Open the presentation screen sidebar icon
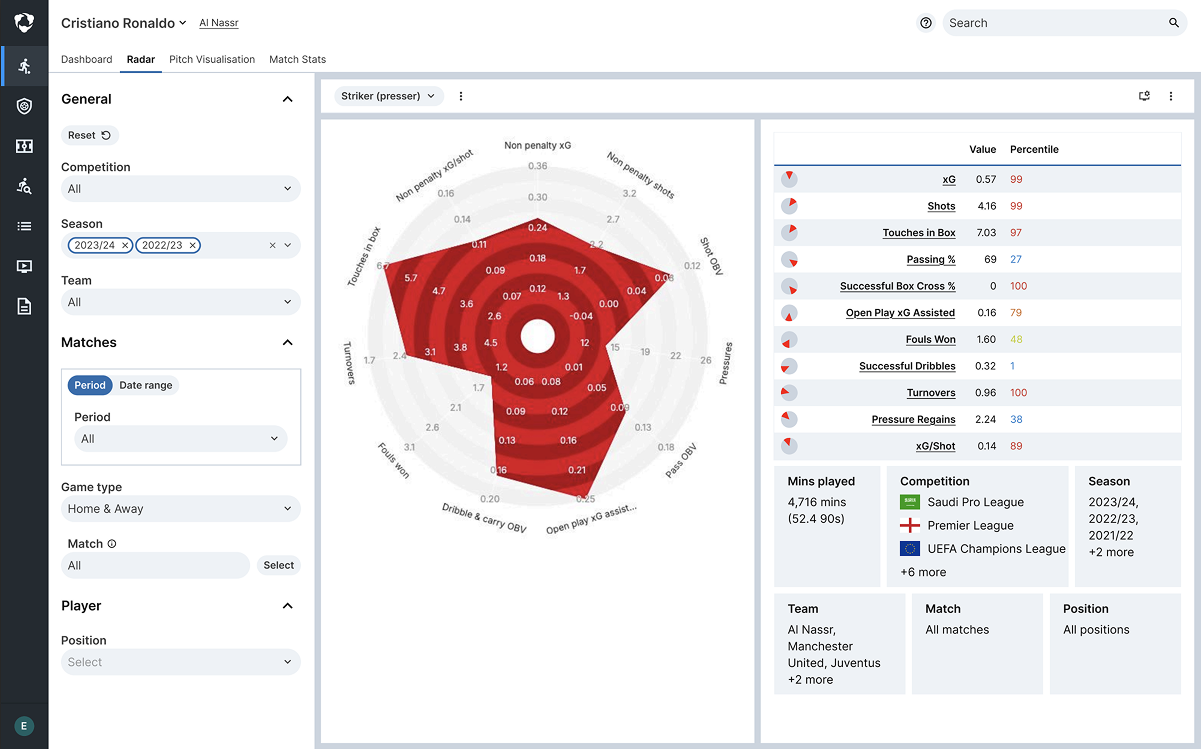 pyautogui.click(x=24, y=266)
